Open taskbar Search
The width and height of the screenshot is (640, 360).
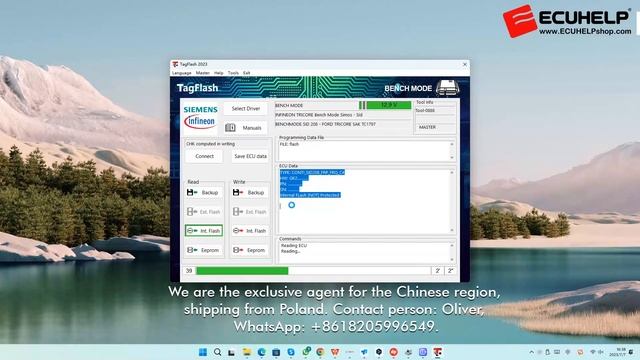[218, 352]
